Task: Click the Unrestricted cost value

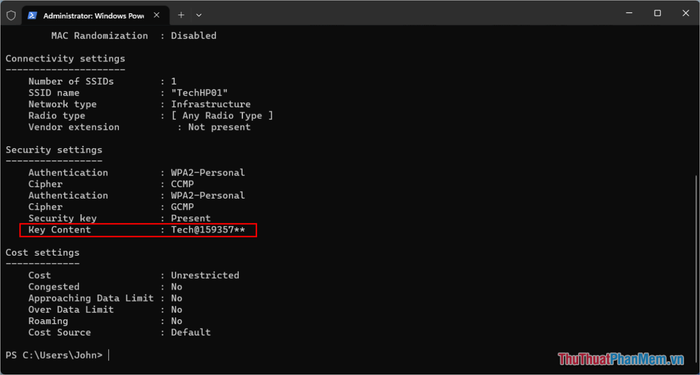Action: click(x=205, y=275)
